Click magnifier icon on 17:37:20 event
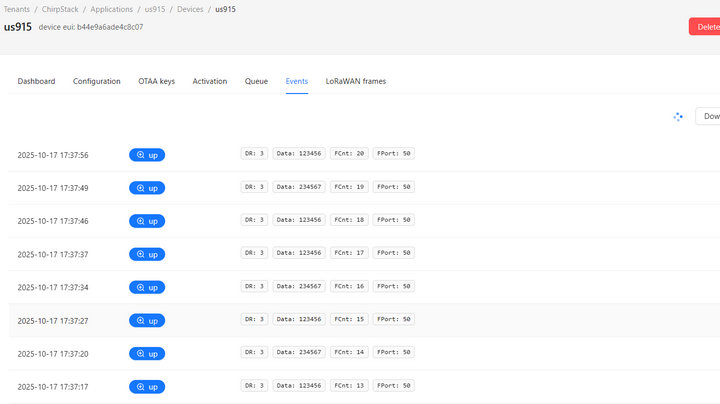Screen dimensions: 720x404 141,354
